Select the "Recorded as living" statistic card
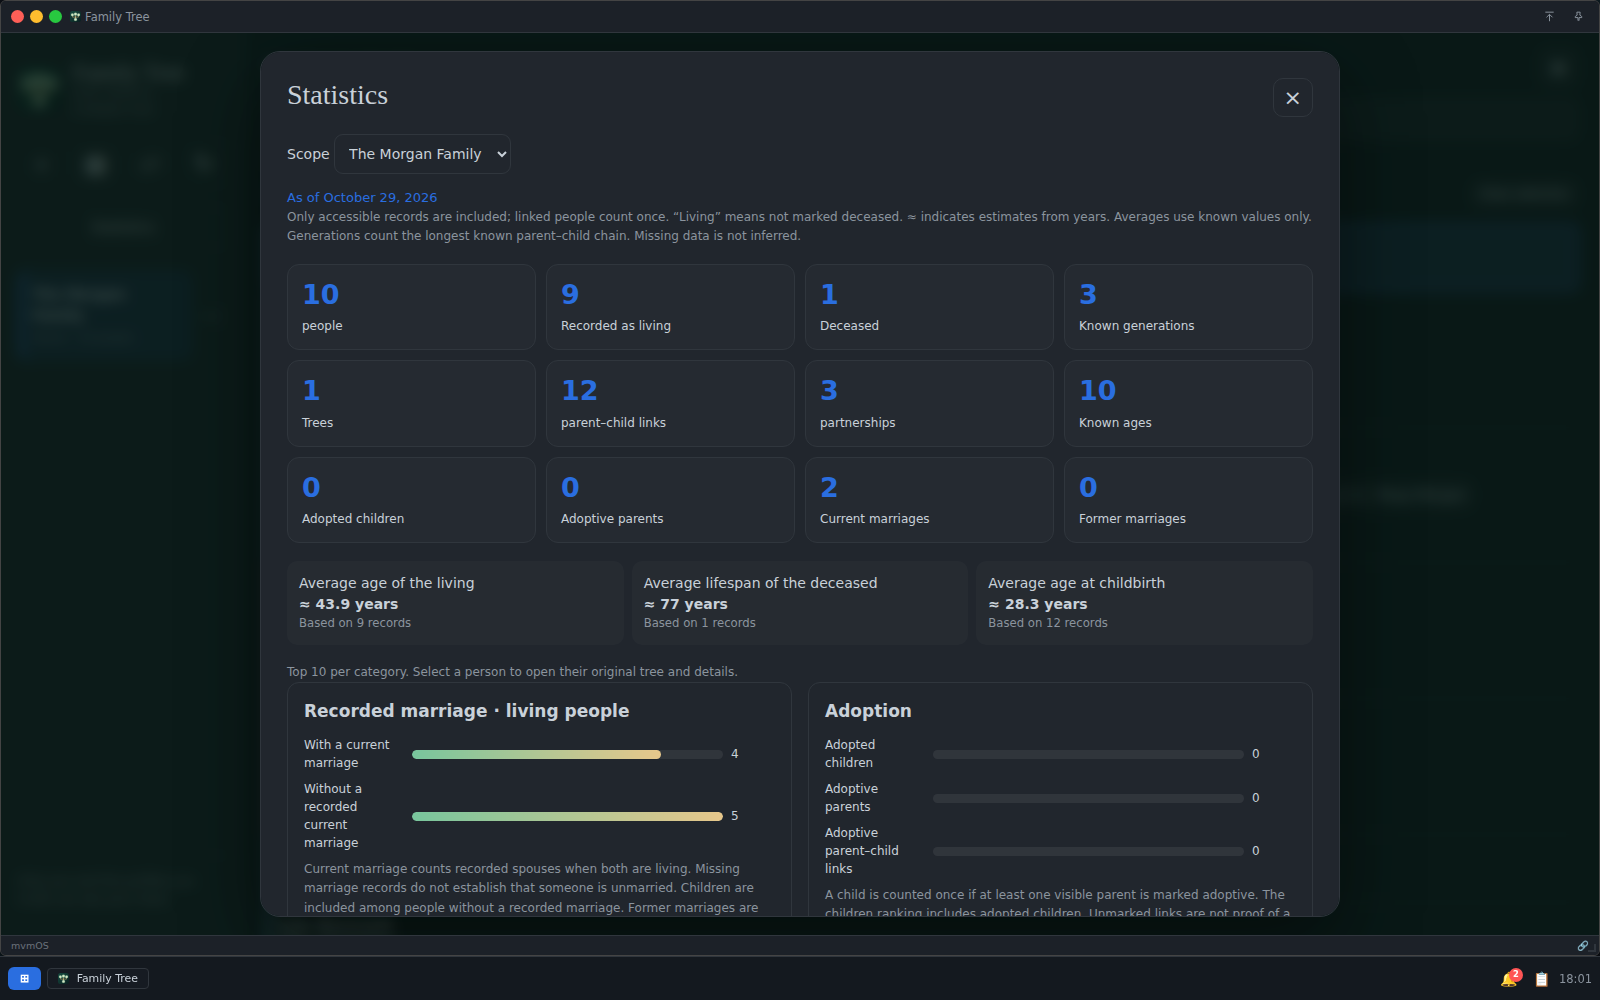The image size is (1600, 1000). (x=670, y=307)
